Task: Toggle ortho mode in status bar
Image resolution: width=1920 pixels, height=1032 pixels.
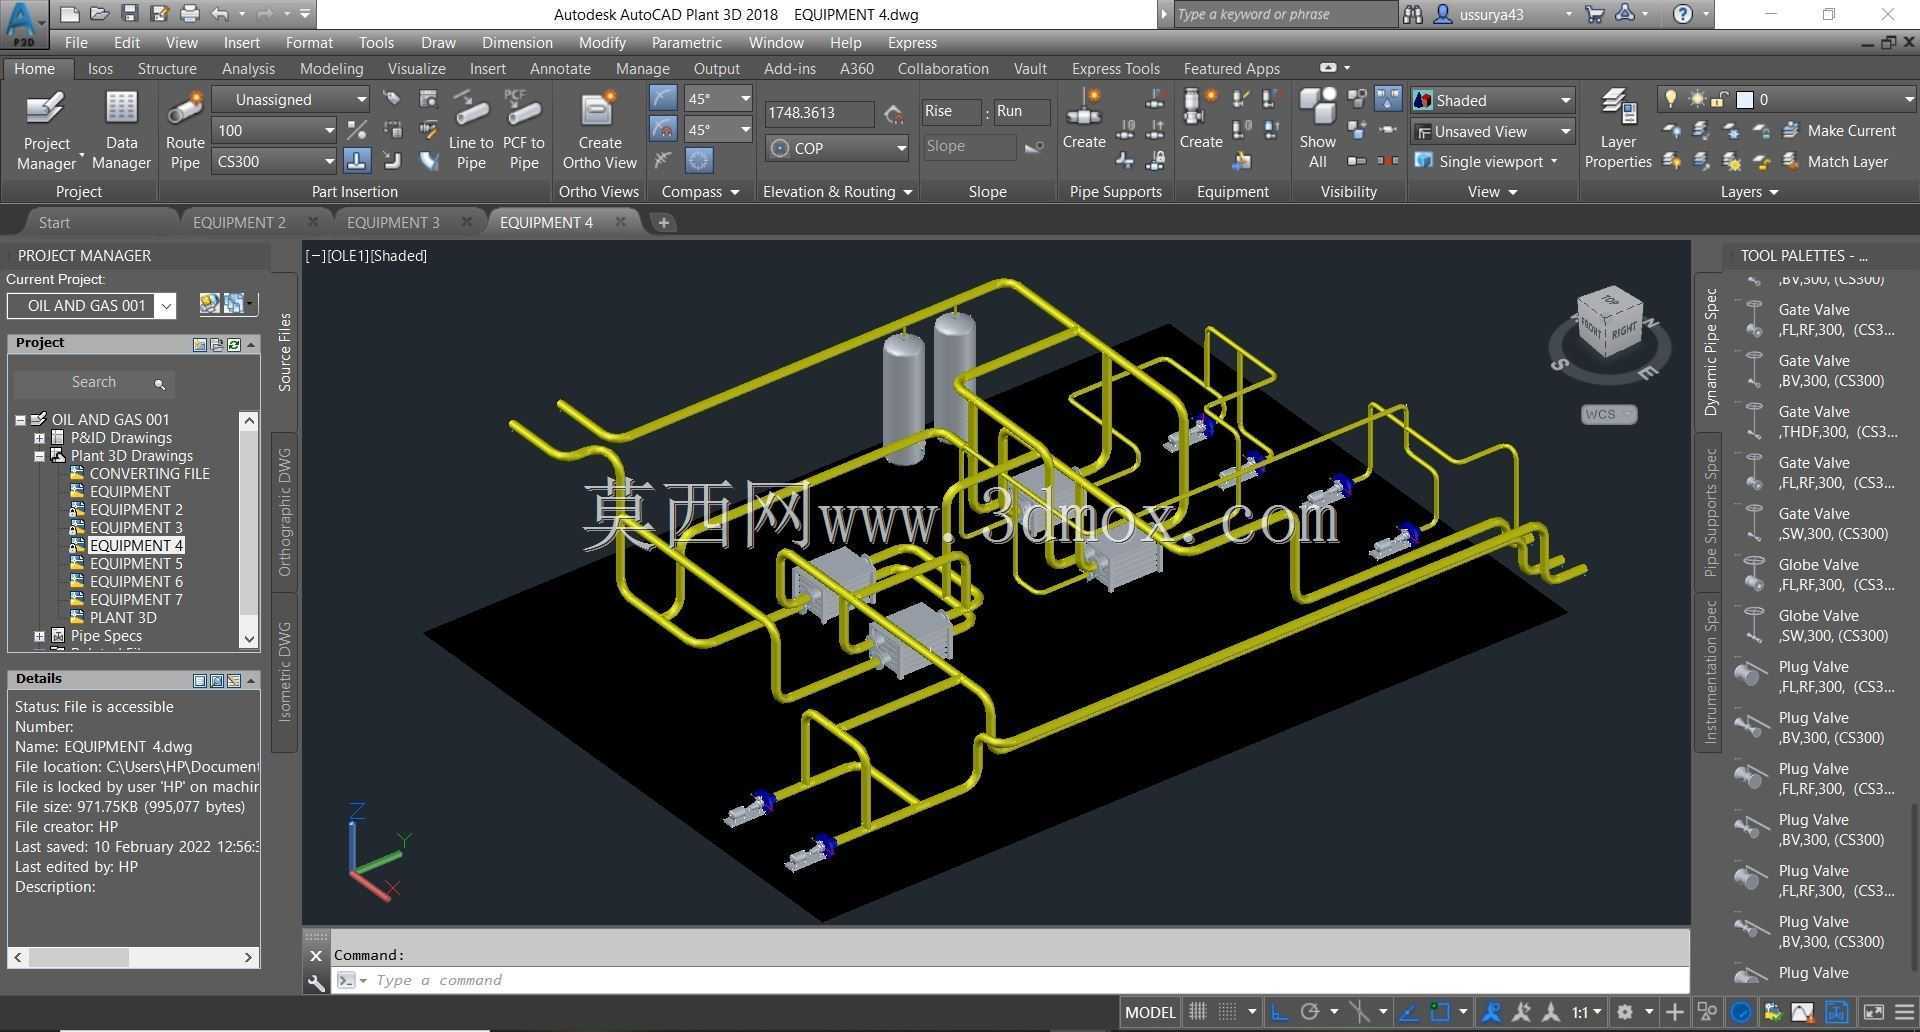Action: pos(1279,1012)
